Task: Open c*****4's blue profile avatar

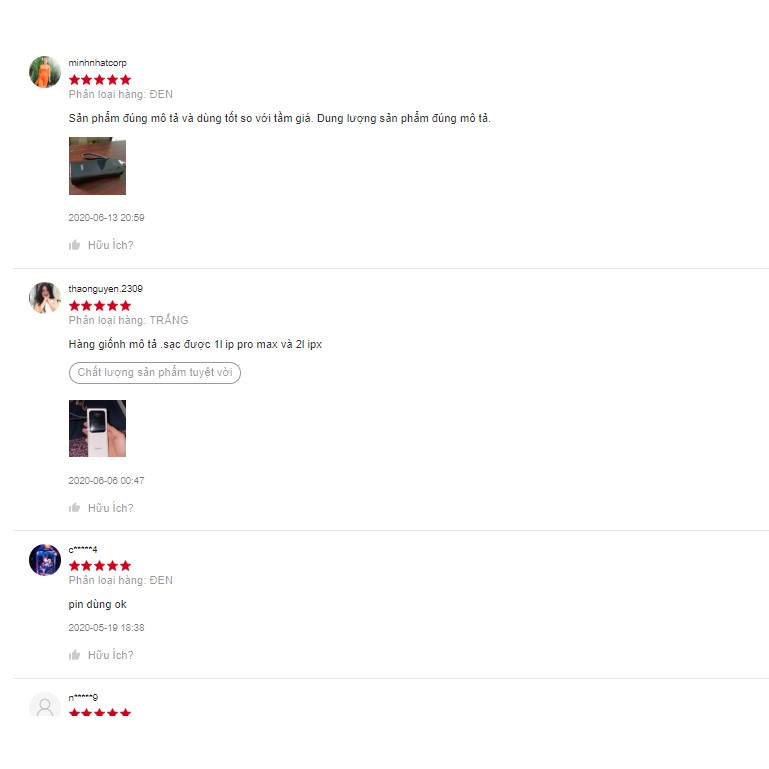Action: click(45, 560)
